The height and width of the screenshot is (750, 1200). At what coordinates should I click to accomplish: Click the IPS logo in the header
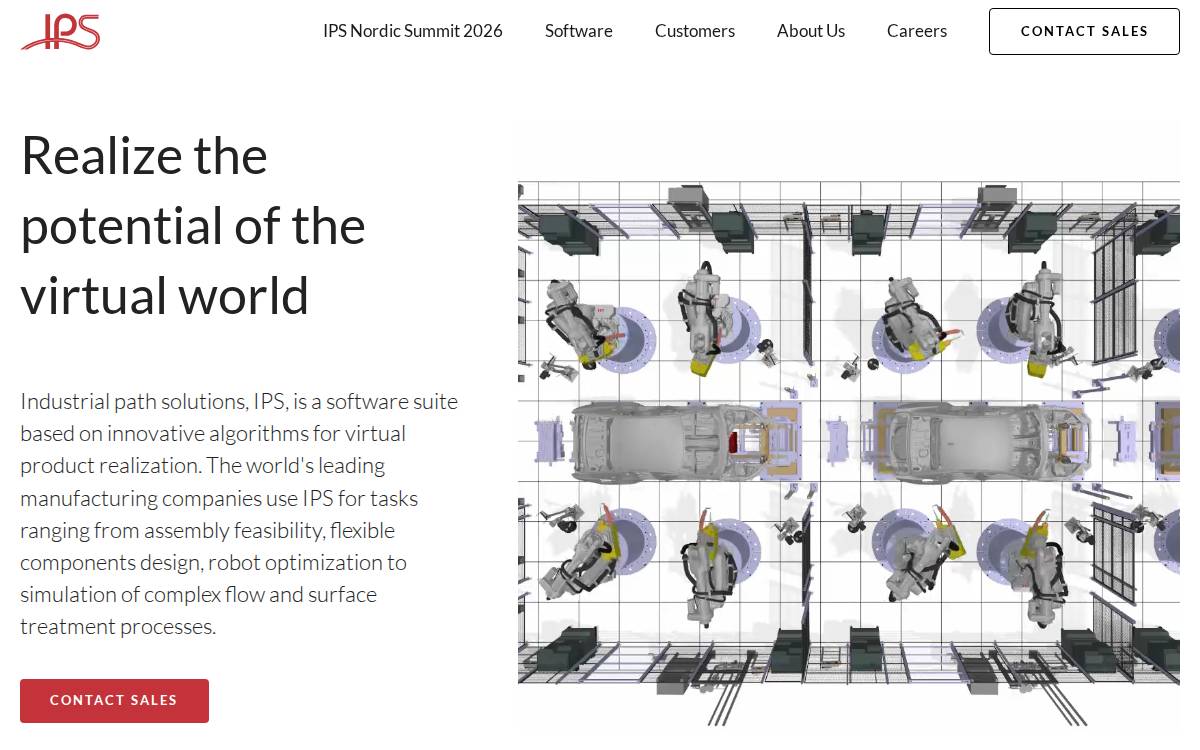pyautogui.click(x=60, y=31)
